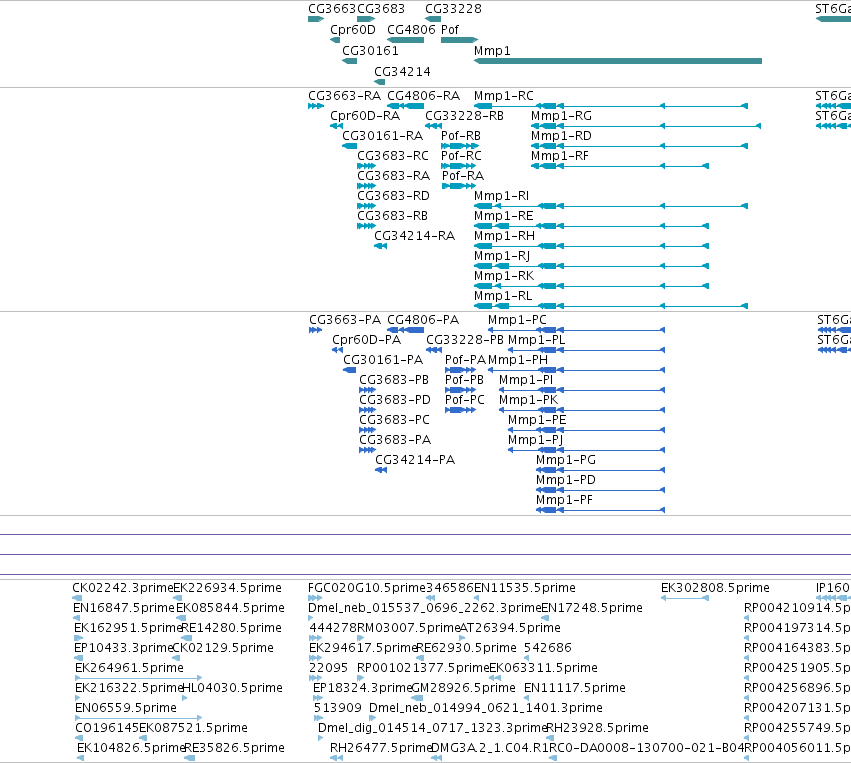Open transcript CG3663-RA
851x763 pixels.
(x=345, y=96)
